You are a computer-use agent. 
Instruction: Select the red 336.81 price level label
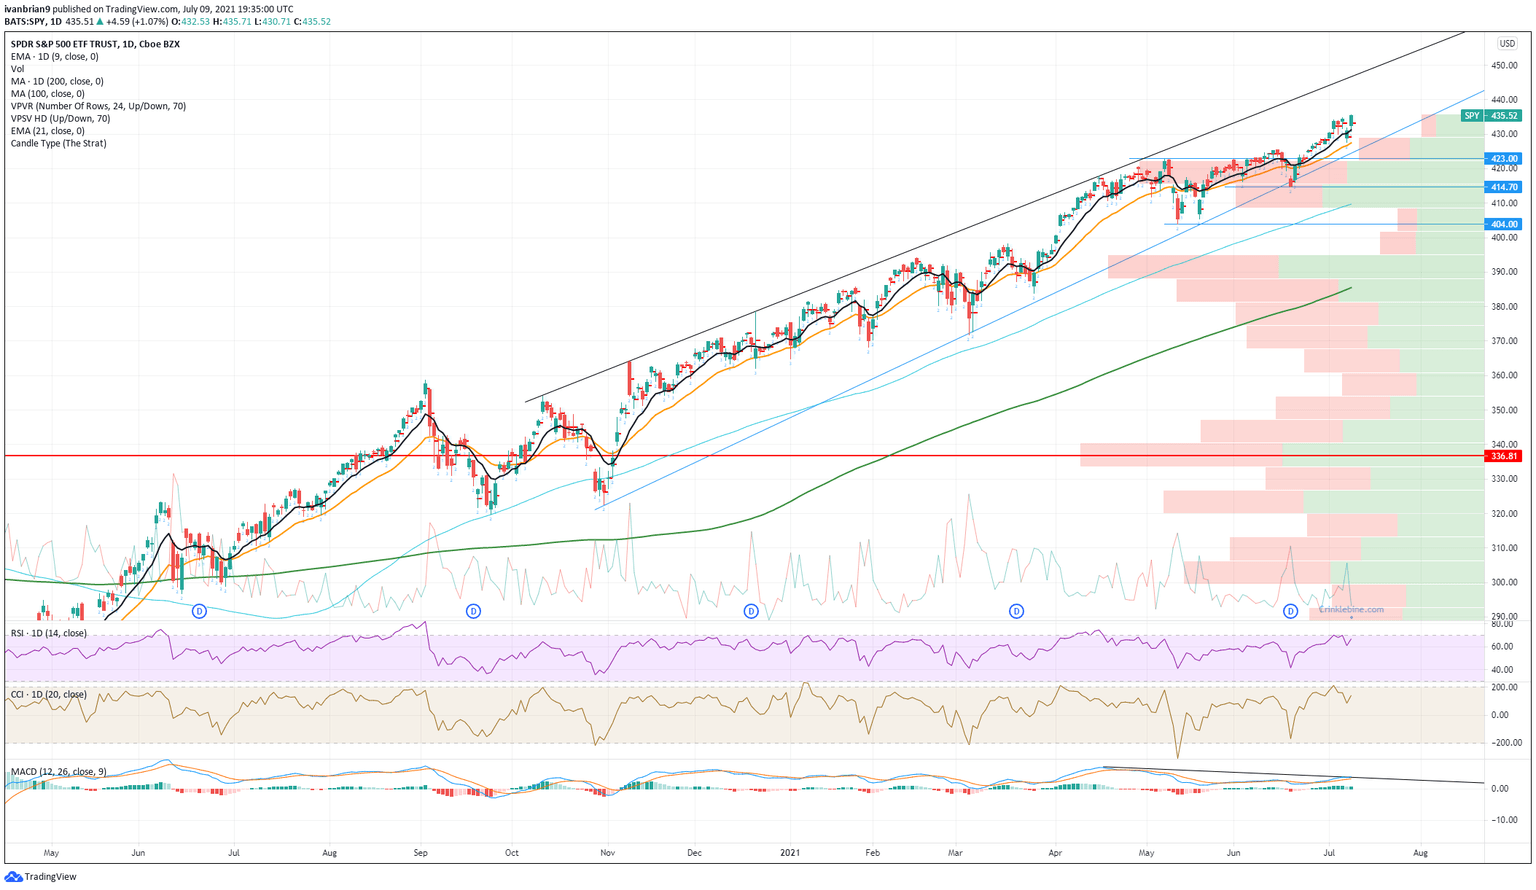(x=1504, y=456)
